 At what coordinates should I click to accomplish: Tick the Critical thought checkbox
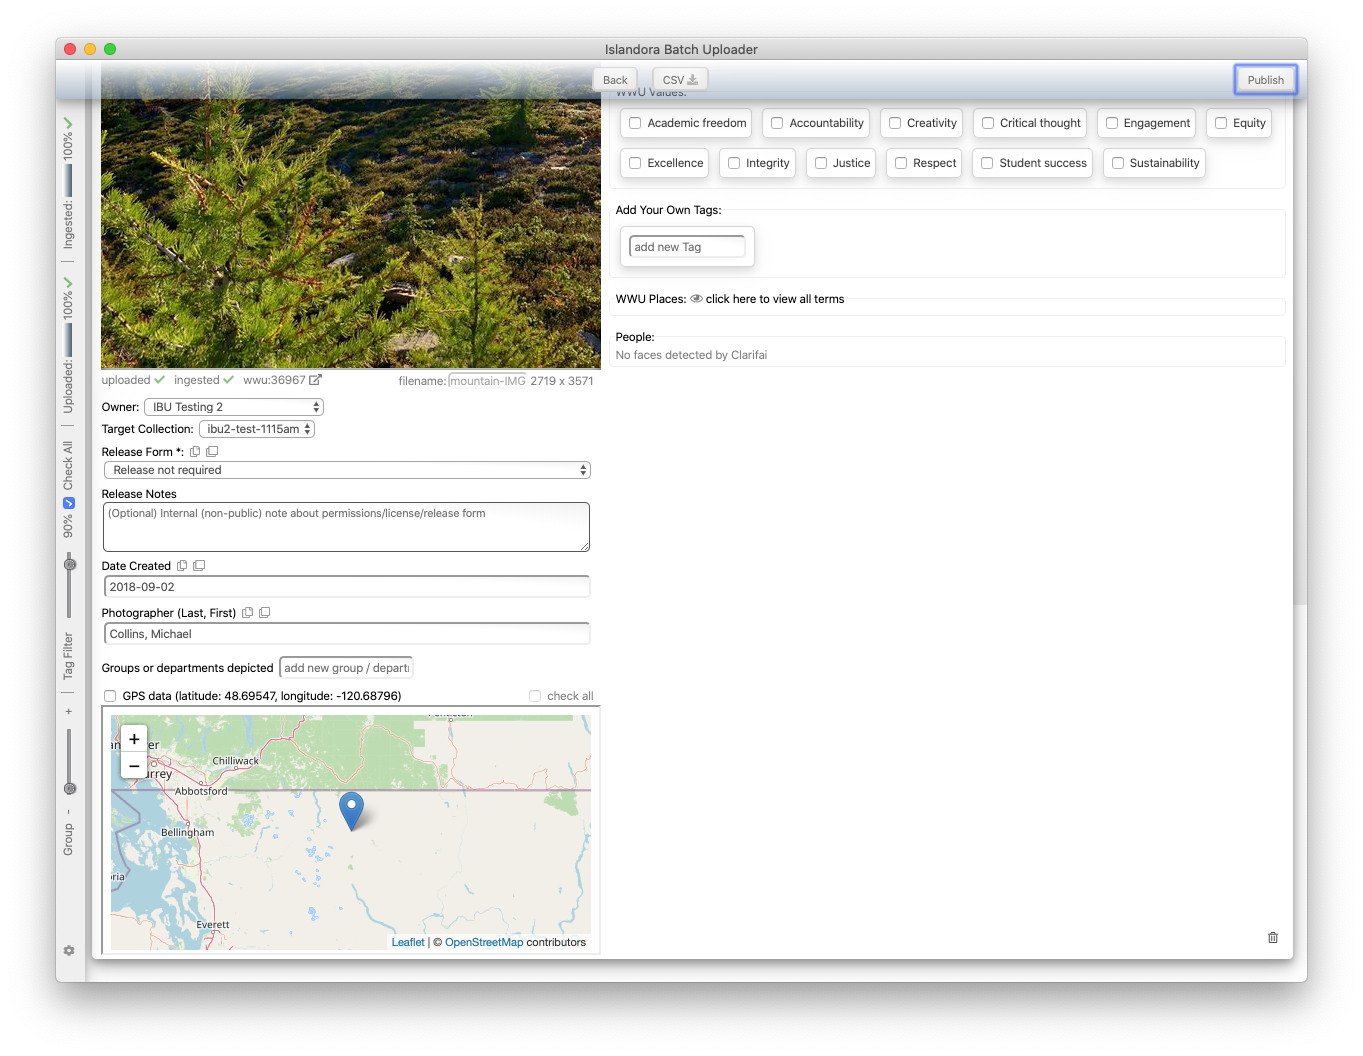(988, 123)
